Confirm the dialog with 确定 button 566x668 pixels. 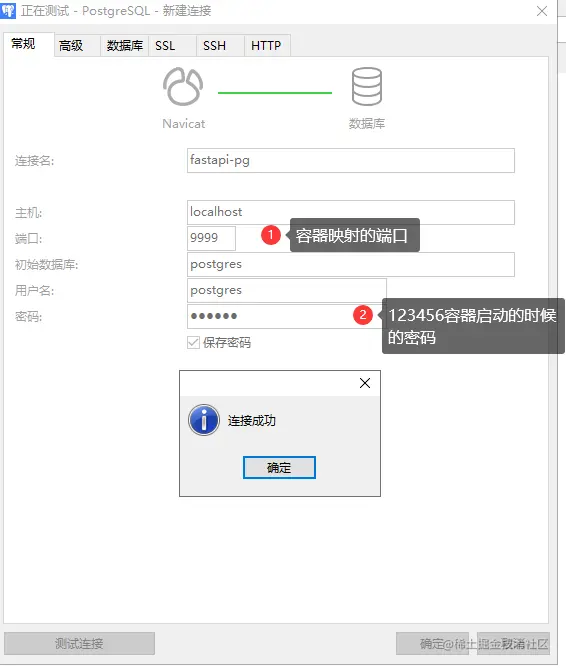tap(279, 468)
